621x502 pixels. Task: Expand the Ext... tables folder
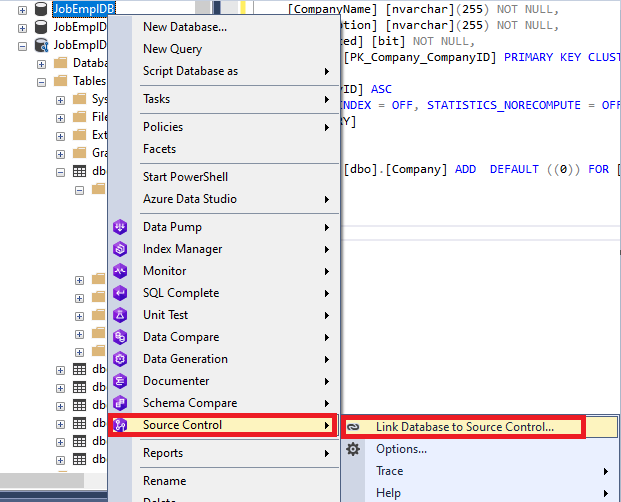tap(60, 137)
